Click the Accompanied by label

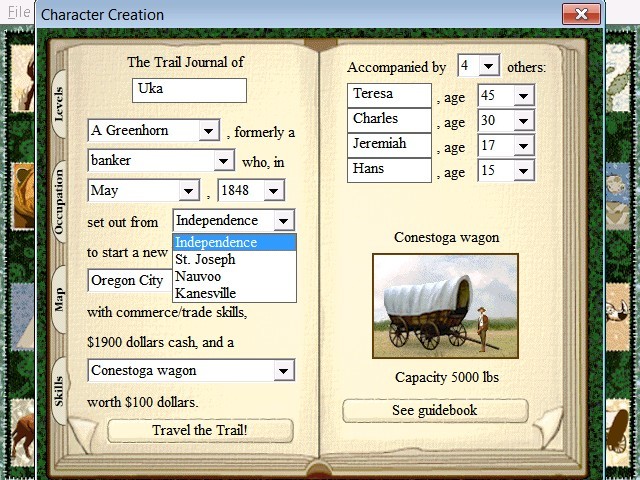(x=396, y=67)
